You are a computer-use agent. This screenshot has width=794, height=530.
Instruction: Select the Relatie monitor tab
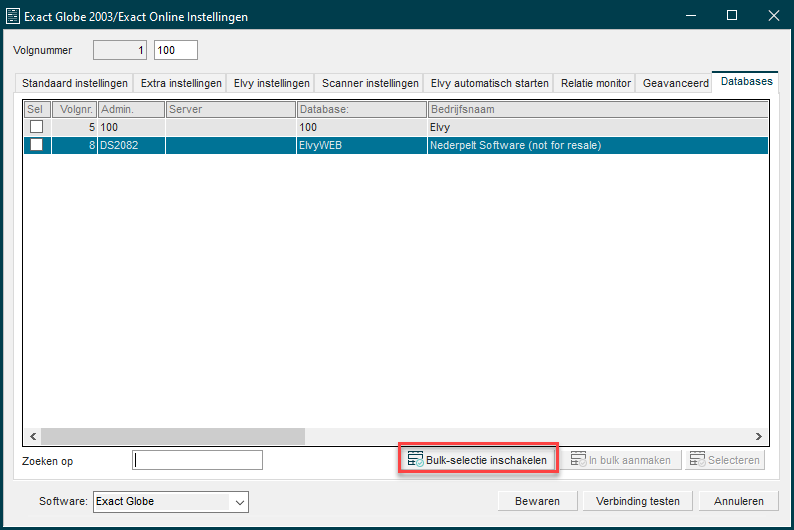point(596,83)
